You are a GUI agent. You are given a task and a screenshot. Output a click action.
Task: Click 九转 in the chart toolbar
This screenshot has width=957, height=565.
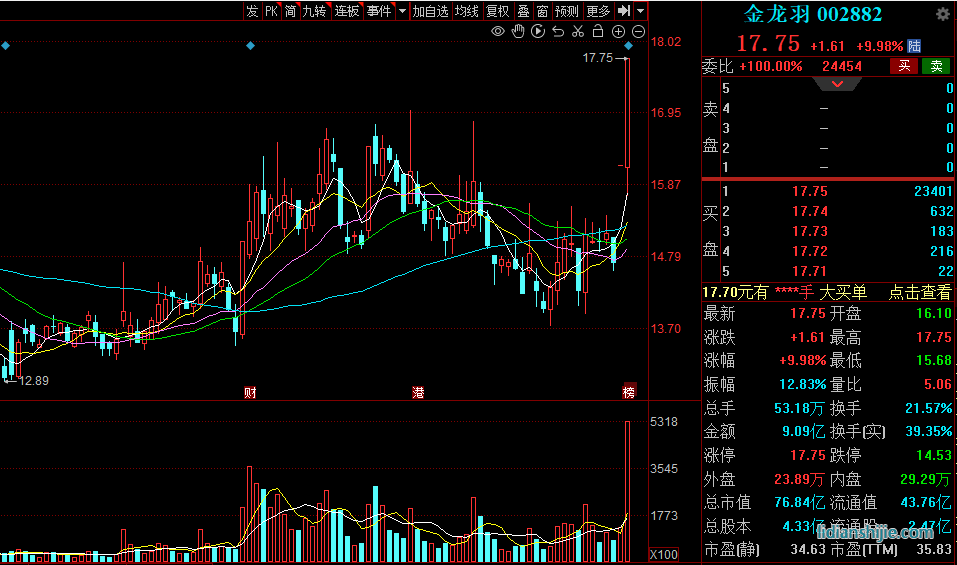point(314,11)
